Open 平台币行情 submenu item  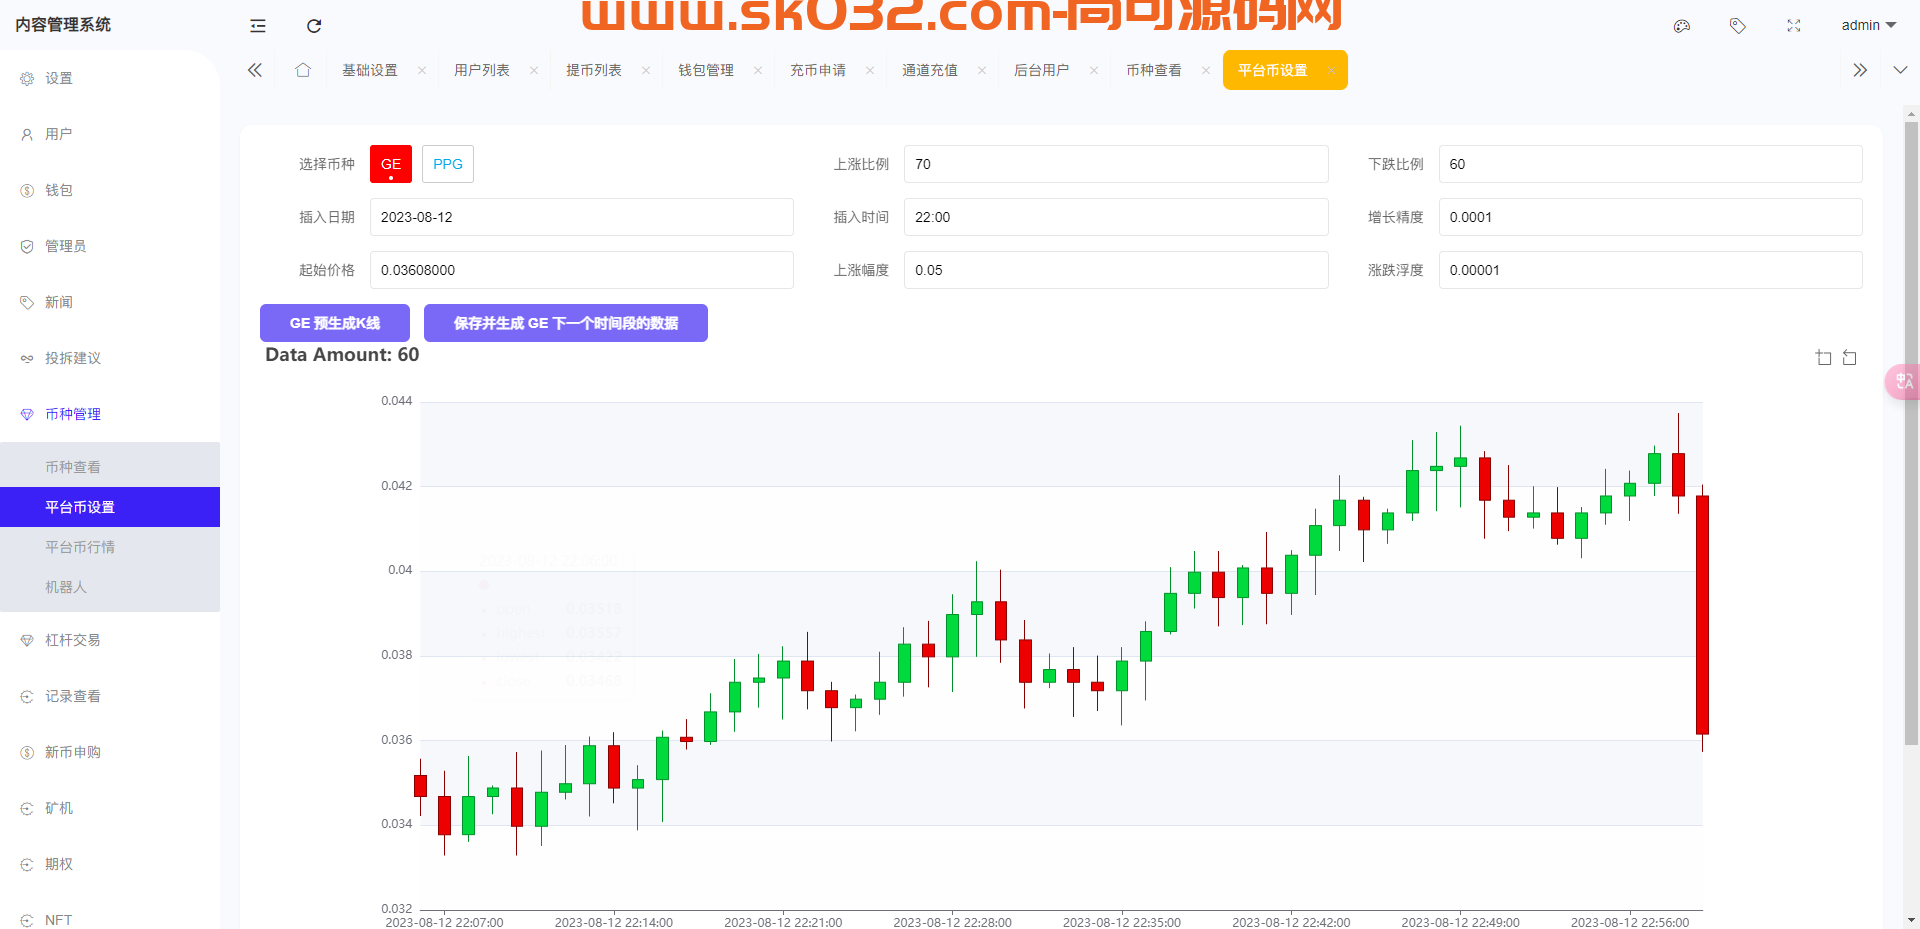(110, 547)
